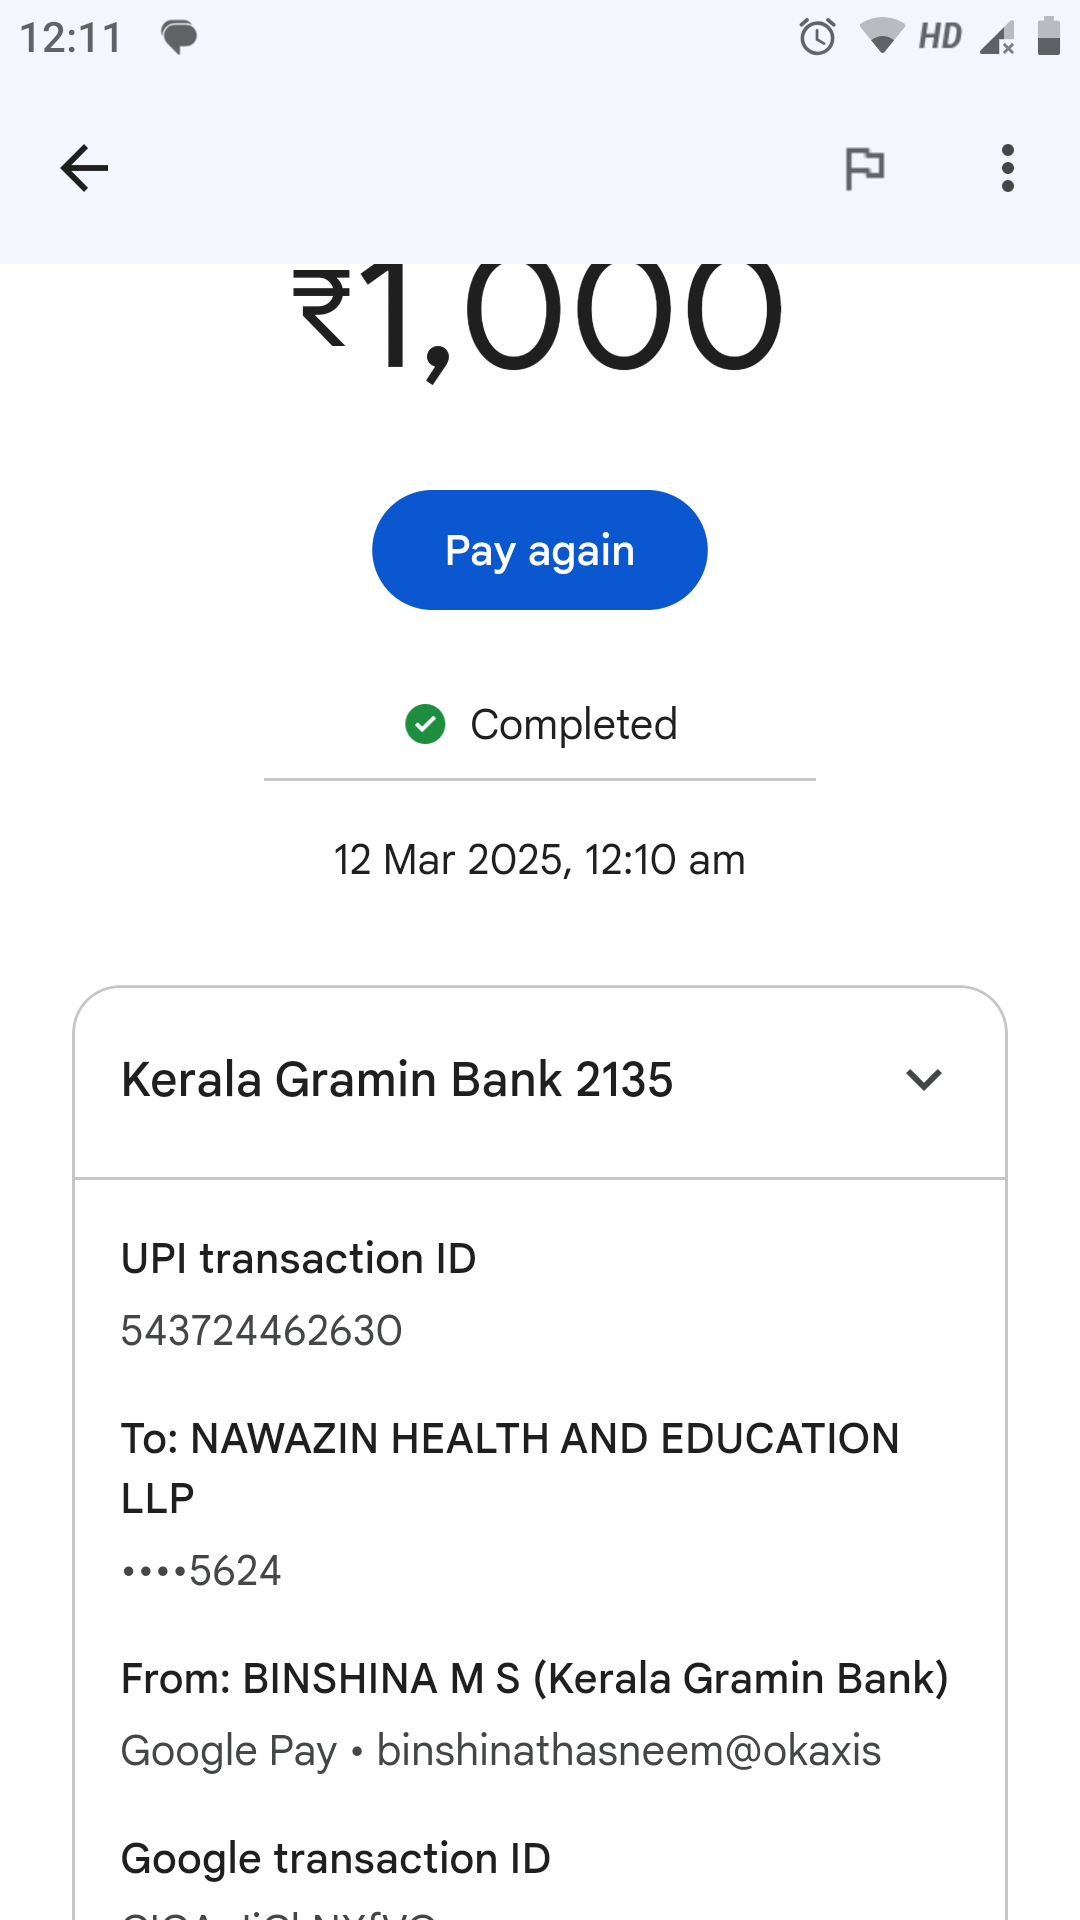Tap the Kerala Gramin Bank 2135 header

pyautogui.click(x=397, y=1080)
